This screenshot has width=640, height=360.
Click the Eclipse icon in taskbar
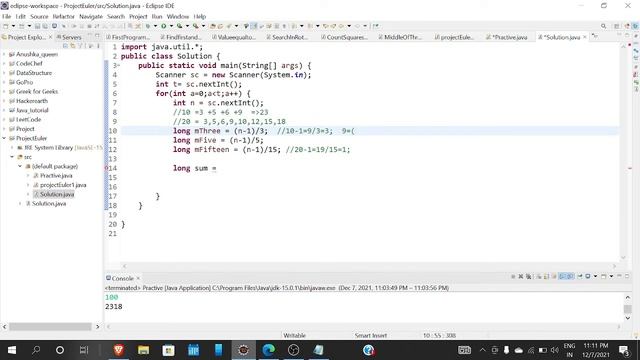244,350
